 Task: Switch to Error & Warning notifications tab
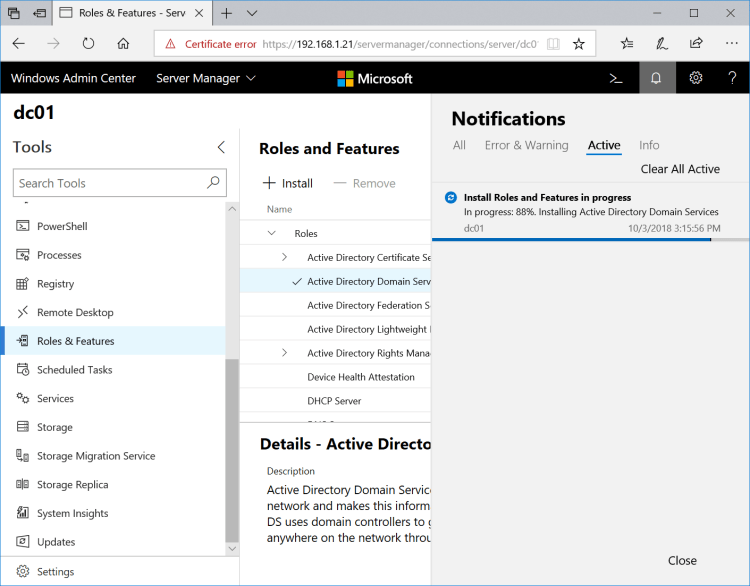coord(526,145)
